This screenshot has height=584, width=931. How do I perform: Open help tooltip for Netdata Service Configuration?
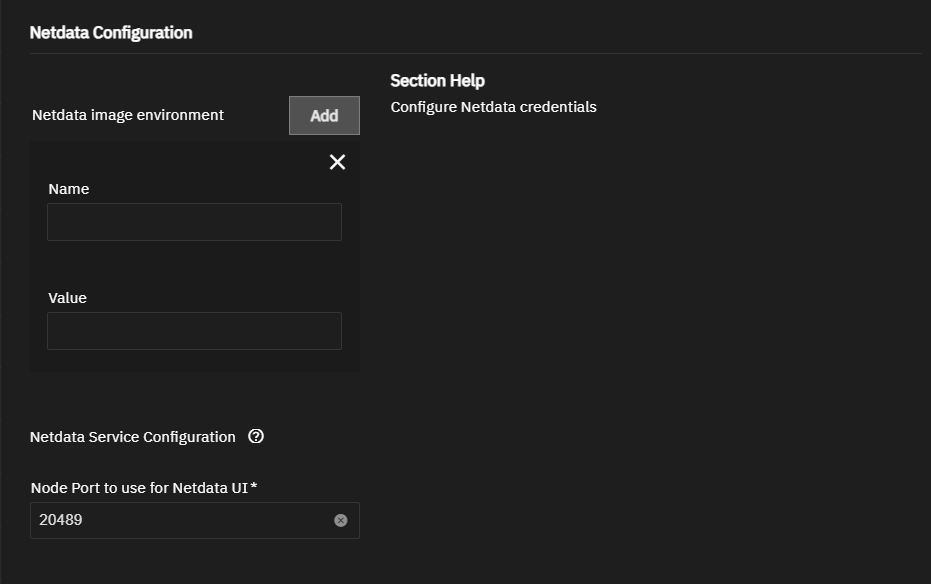click(256, 436)
